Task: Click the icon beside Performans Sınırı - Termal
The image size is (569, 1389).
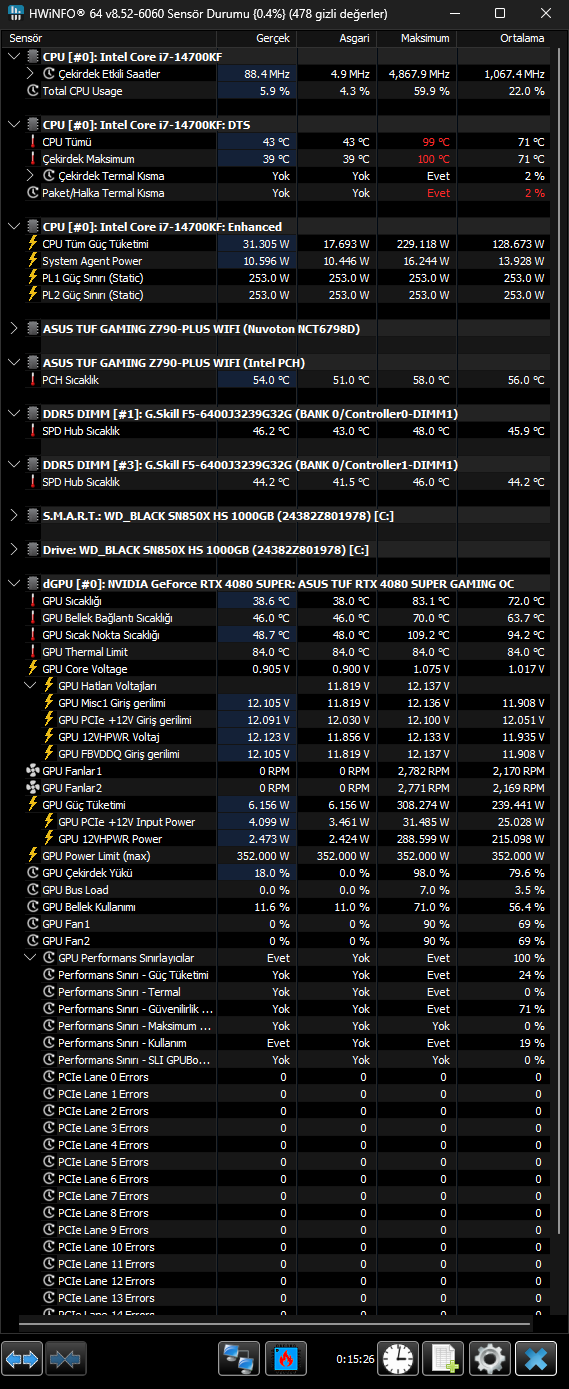Action: [x=49, y=992]
